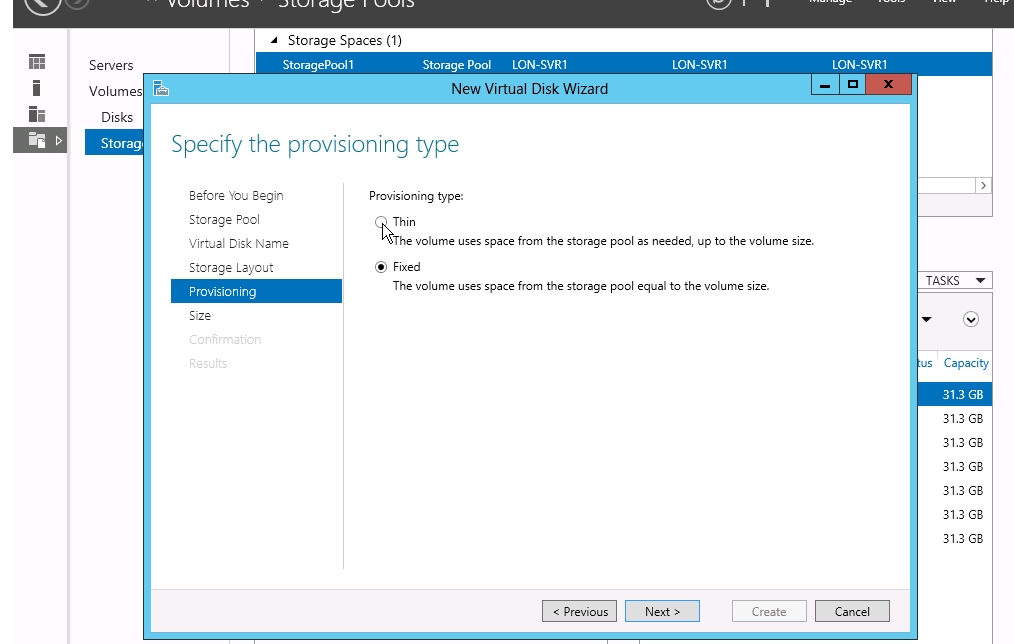
Task: Click the refresh icon in header
Action: click(x=718, y=3)
